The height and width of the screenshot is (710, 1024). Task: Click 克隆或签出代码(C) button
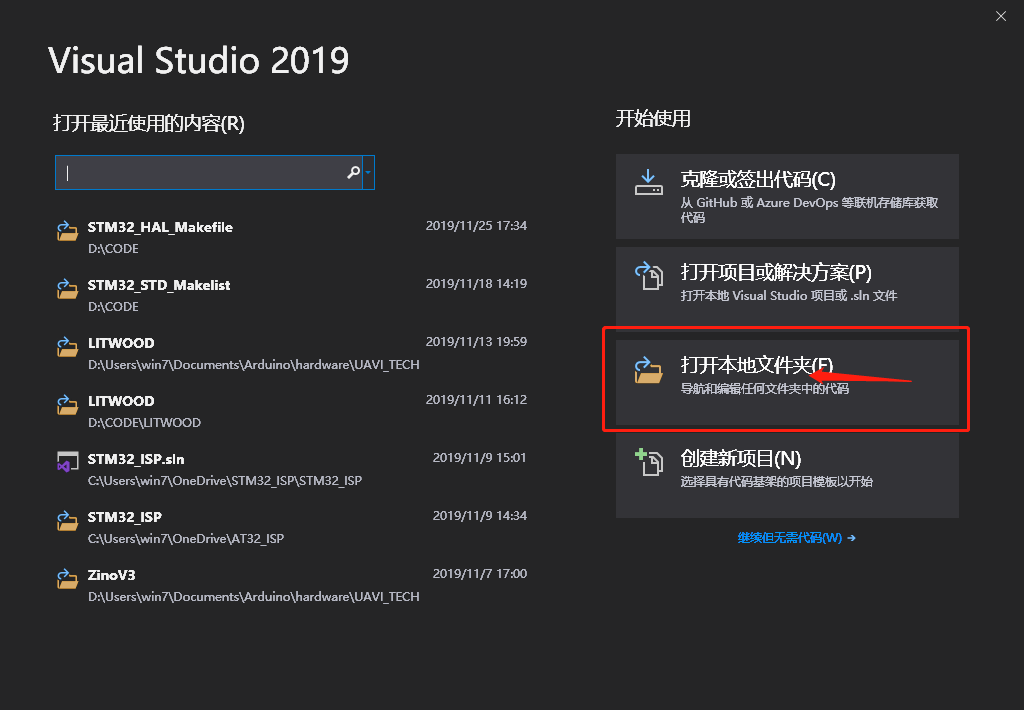pos(787,197)
